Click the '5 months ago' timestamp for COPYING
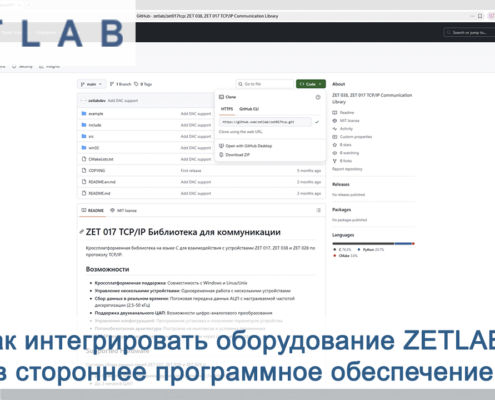This screenshot has width=495, height=400. [x=309, y=171]
